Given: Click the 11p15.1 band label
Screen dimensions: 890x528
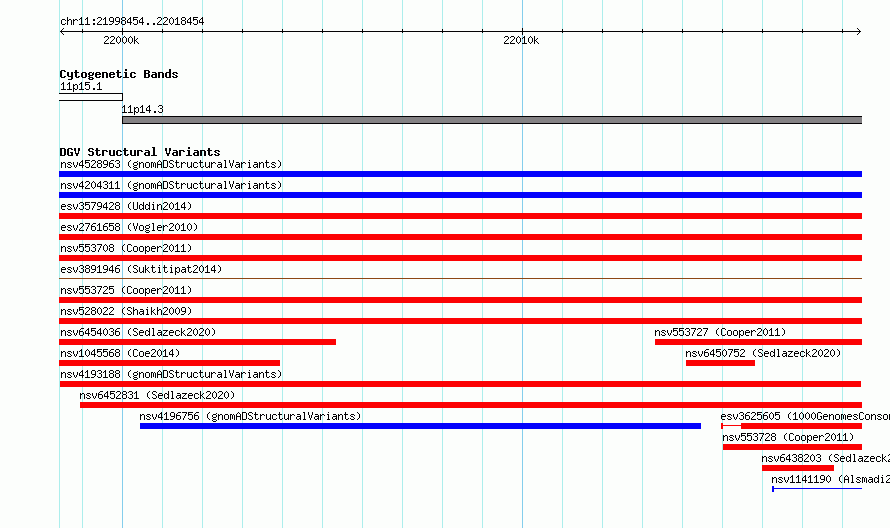Looking at the screenshot, I should [81, 86].
